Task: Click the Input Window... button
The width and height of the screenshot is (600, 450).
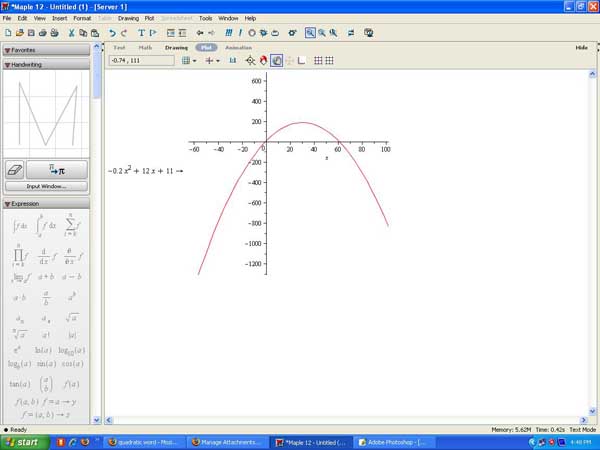Action: coord(46,186)
